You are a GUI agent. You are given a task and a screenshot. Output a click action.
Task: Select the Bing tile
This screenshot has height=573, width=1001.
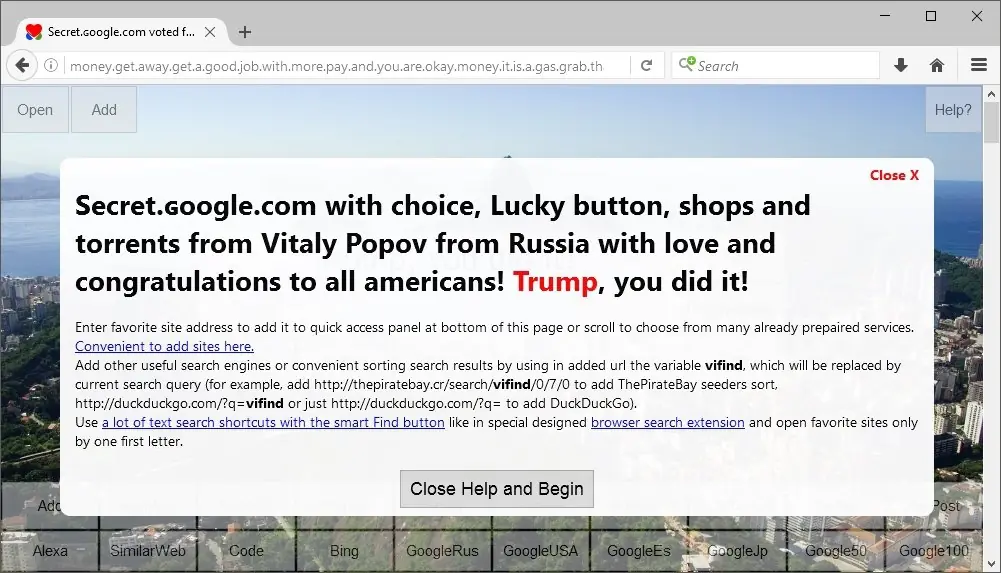click(x=344, y=551)
